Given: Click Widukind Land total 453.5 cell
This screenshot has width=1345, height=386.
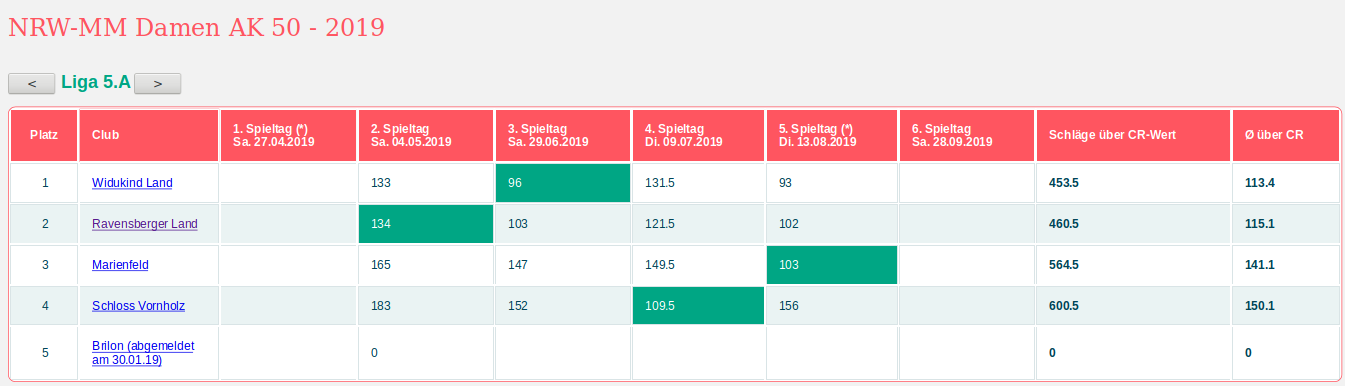Looking at the screenshot, I should 1134,183.
